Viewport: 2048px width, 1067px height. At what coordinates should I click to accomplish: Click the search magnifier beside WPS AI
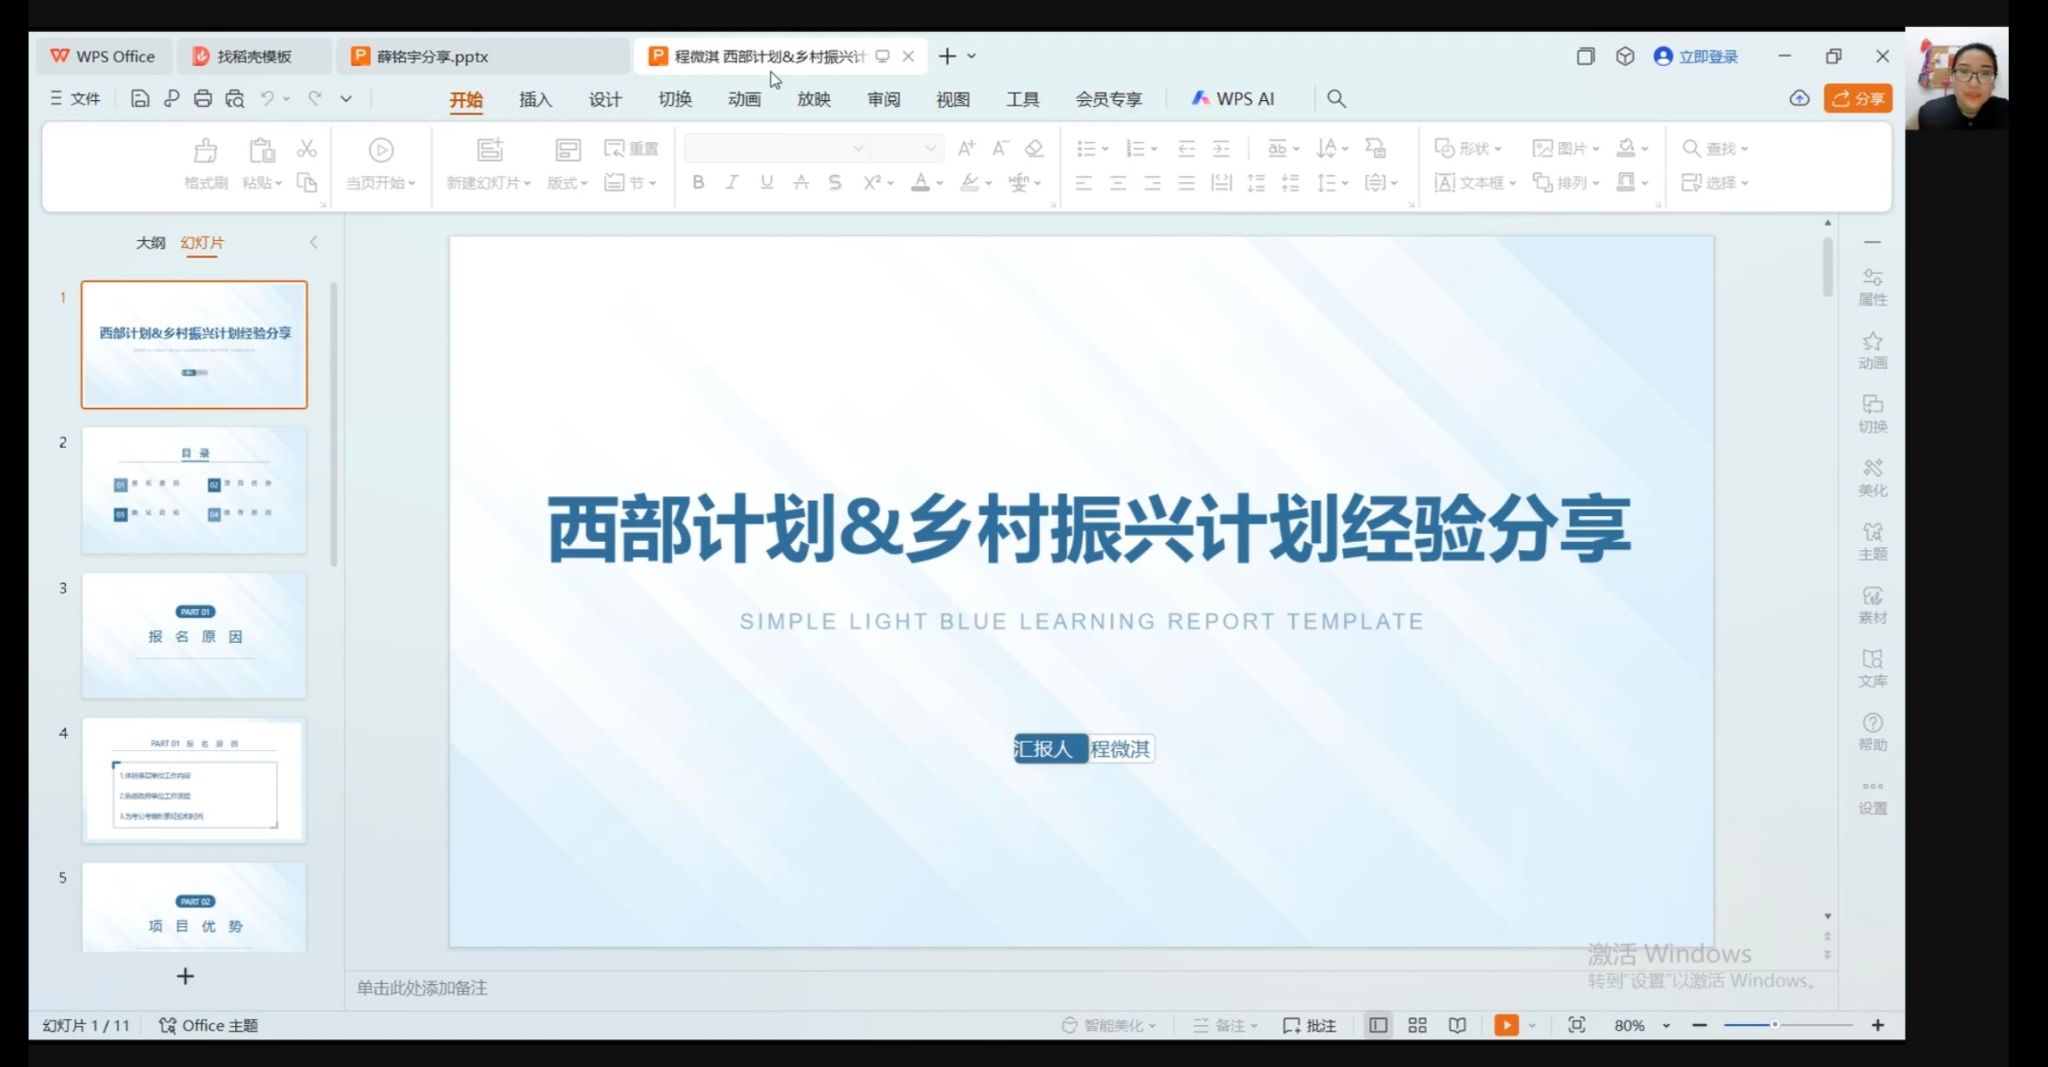click(1336, 98)
